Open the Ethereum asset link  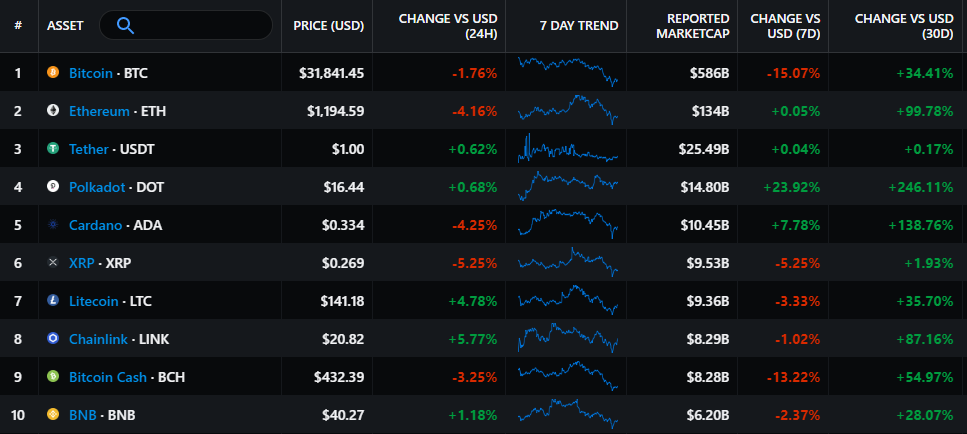click(x=99, y=111)
